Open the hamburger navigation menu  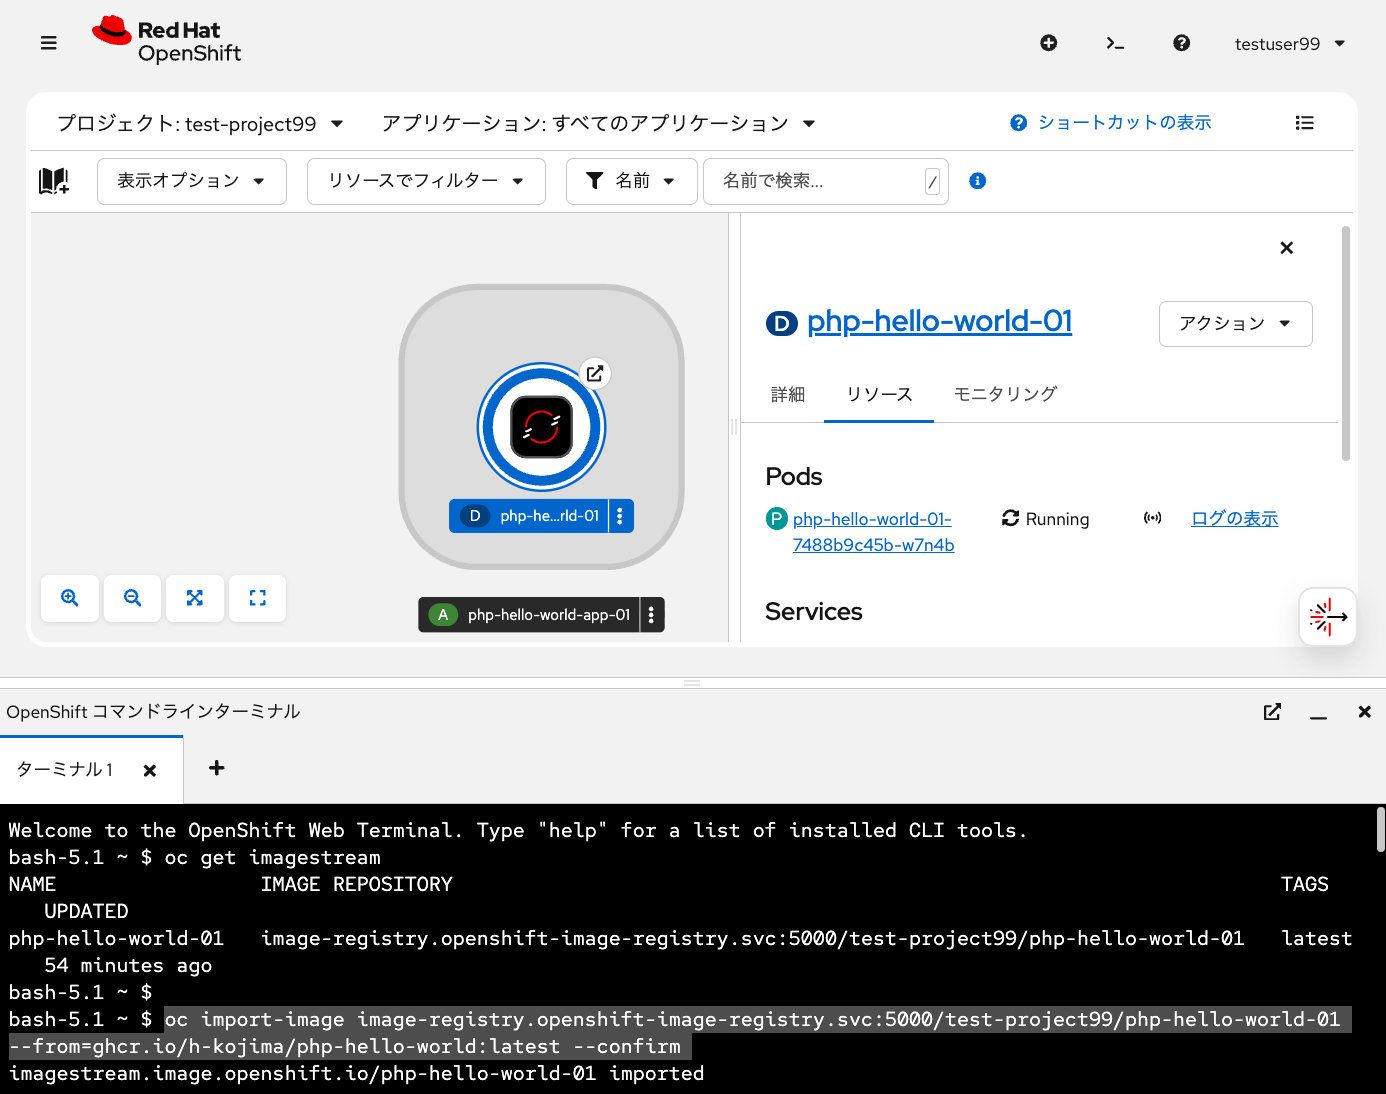tap(48, 43)
